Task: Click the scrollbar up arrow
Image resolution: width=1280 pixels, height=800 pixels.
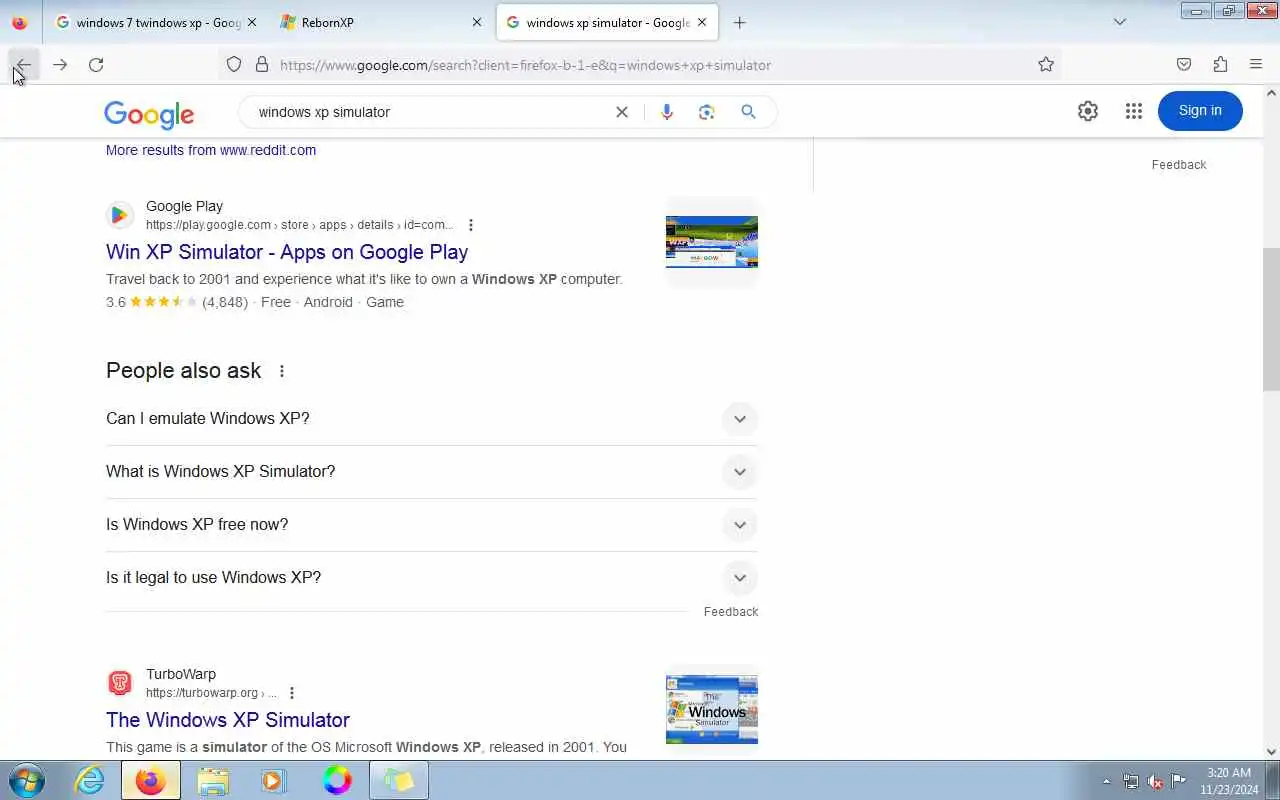Action: tap(1271, 93)
